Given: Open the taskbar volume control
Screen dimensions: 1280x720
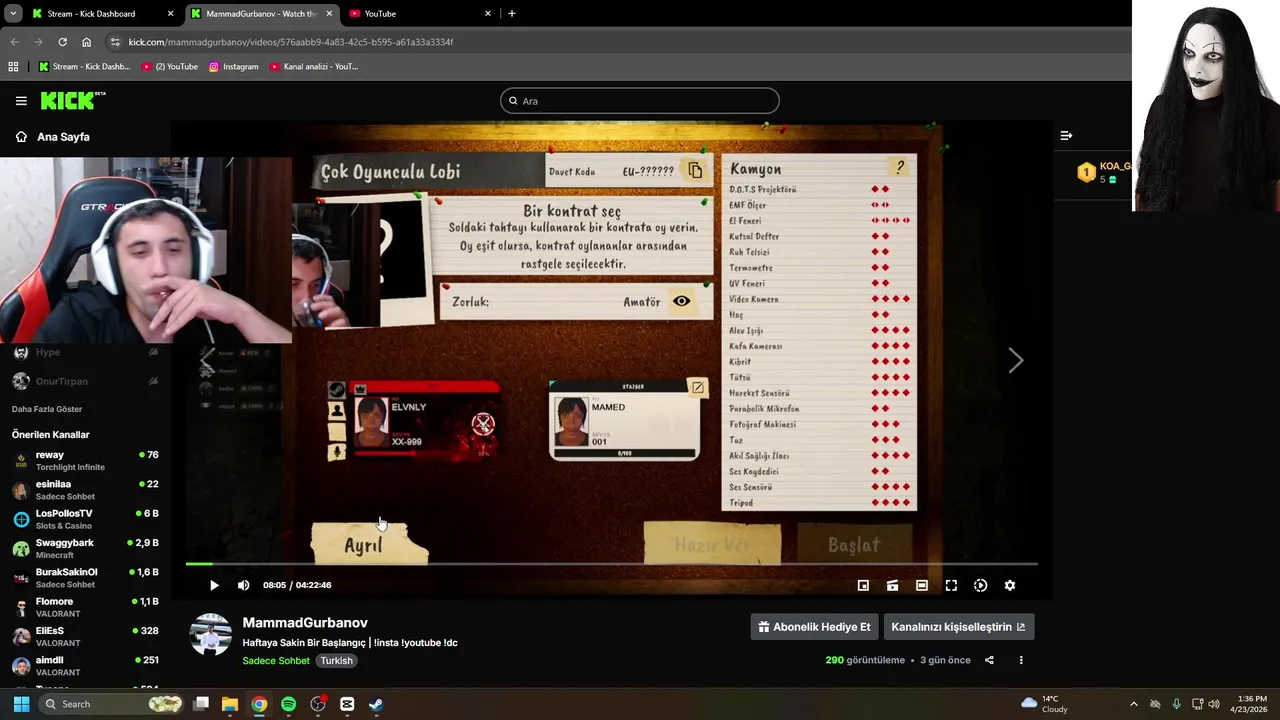Looking at the screenshot, I should coord(1214,704).
